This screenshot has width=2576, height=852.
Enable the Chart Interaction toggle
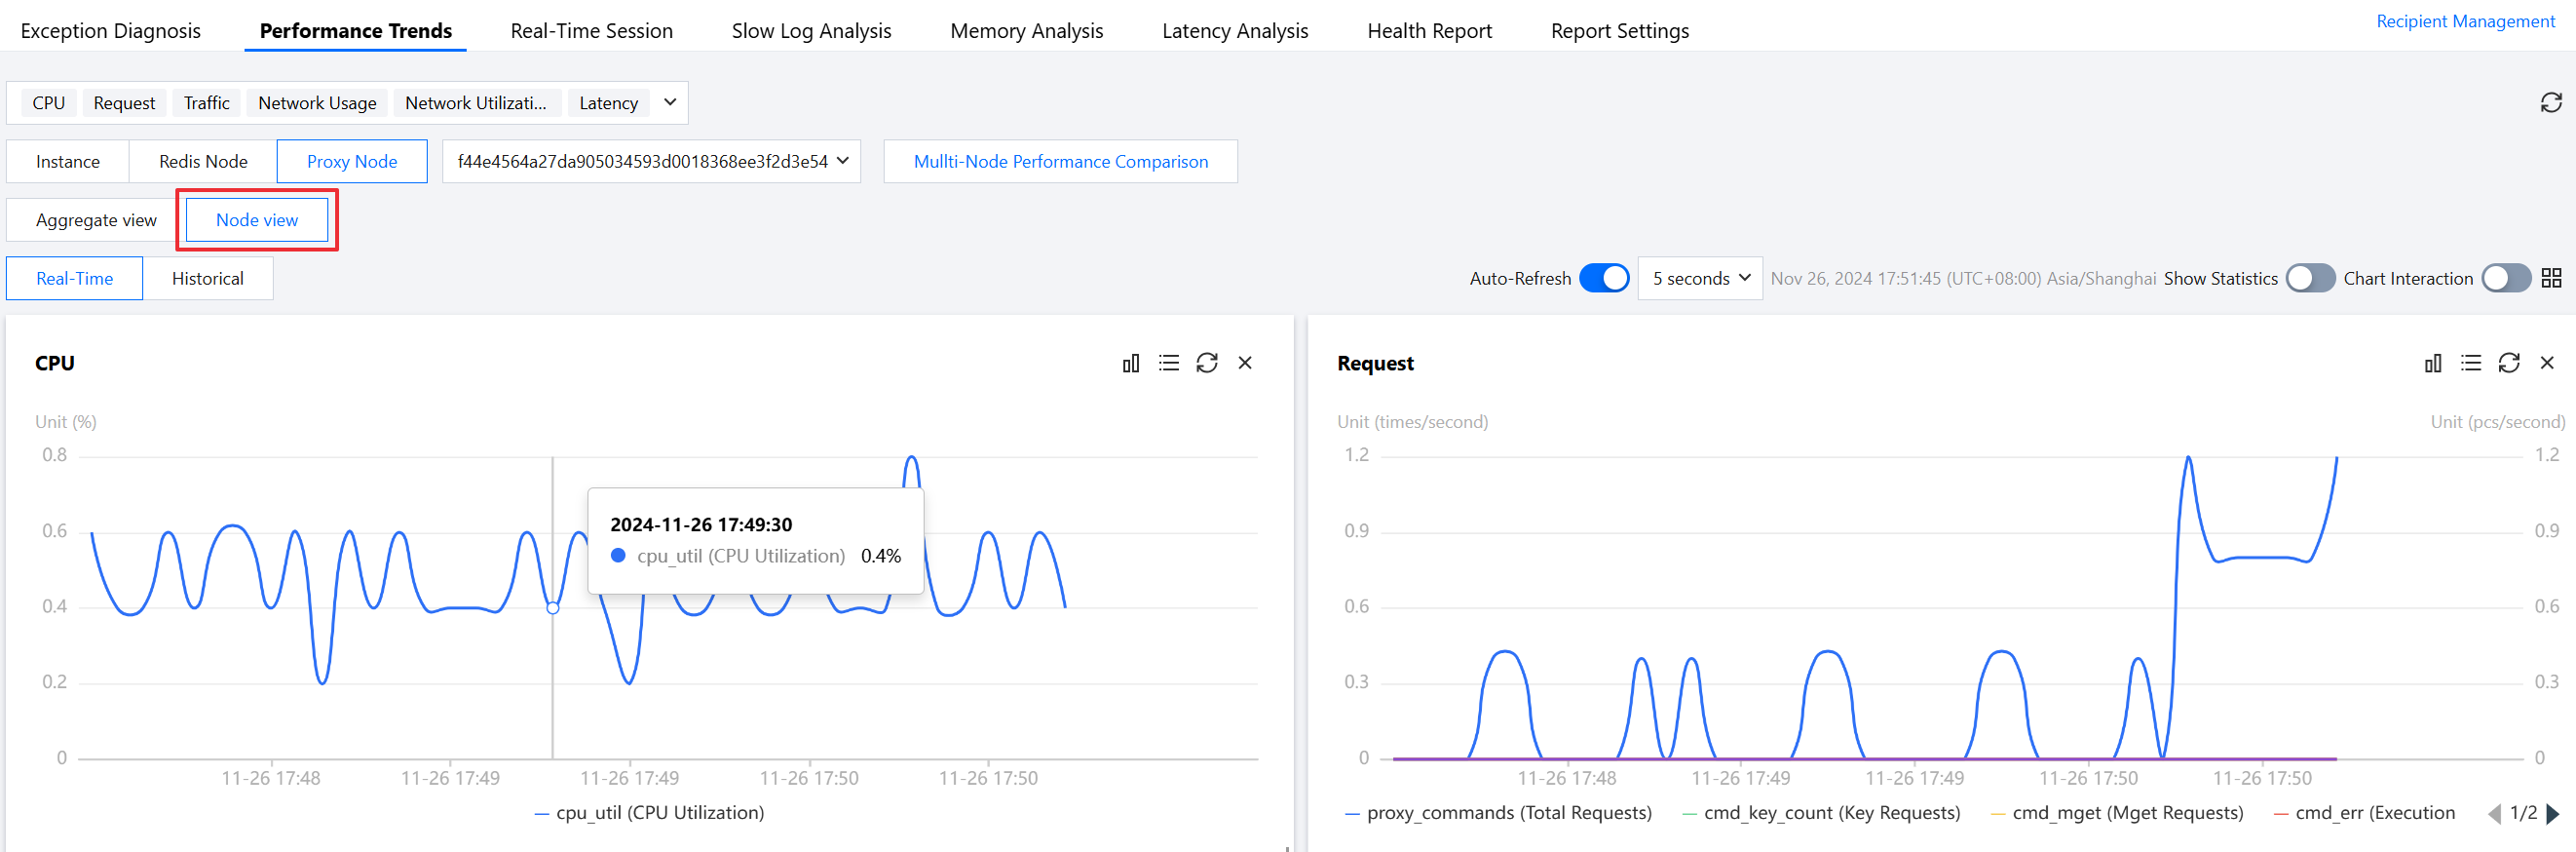[2505, 278]
